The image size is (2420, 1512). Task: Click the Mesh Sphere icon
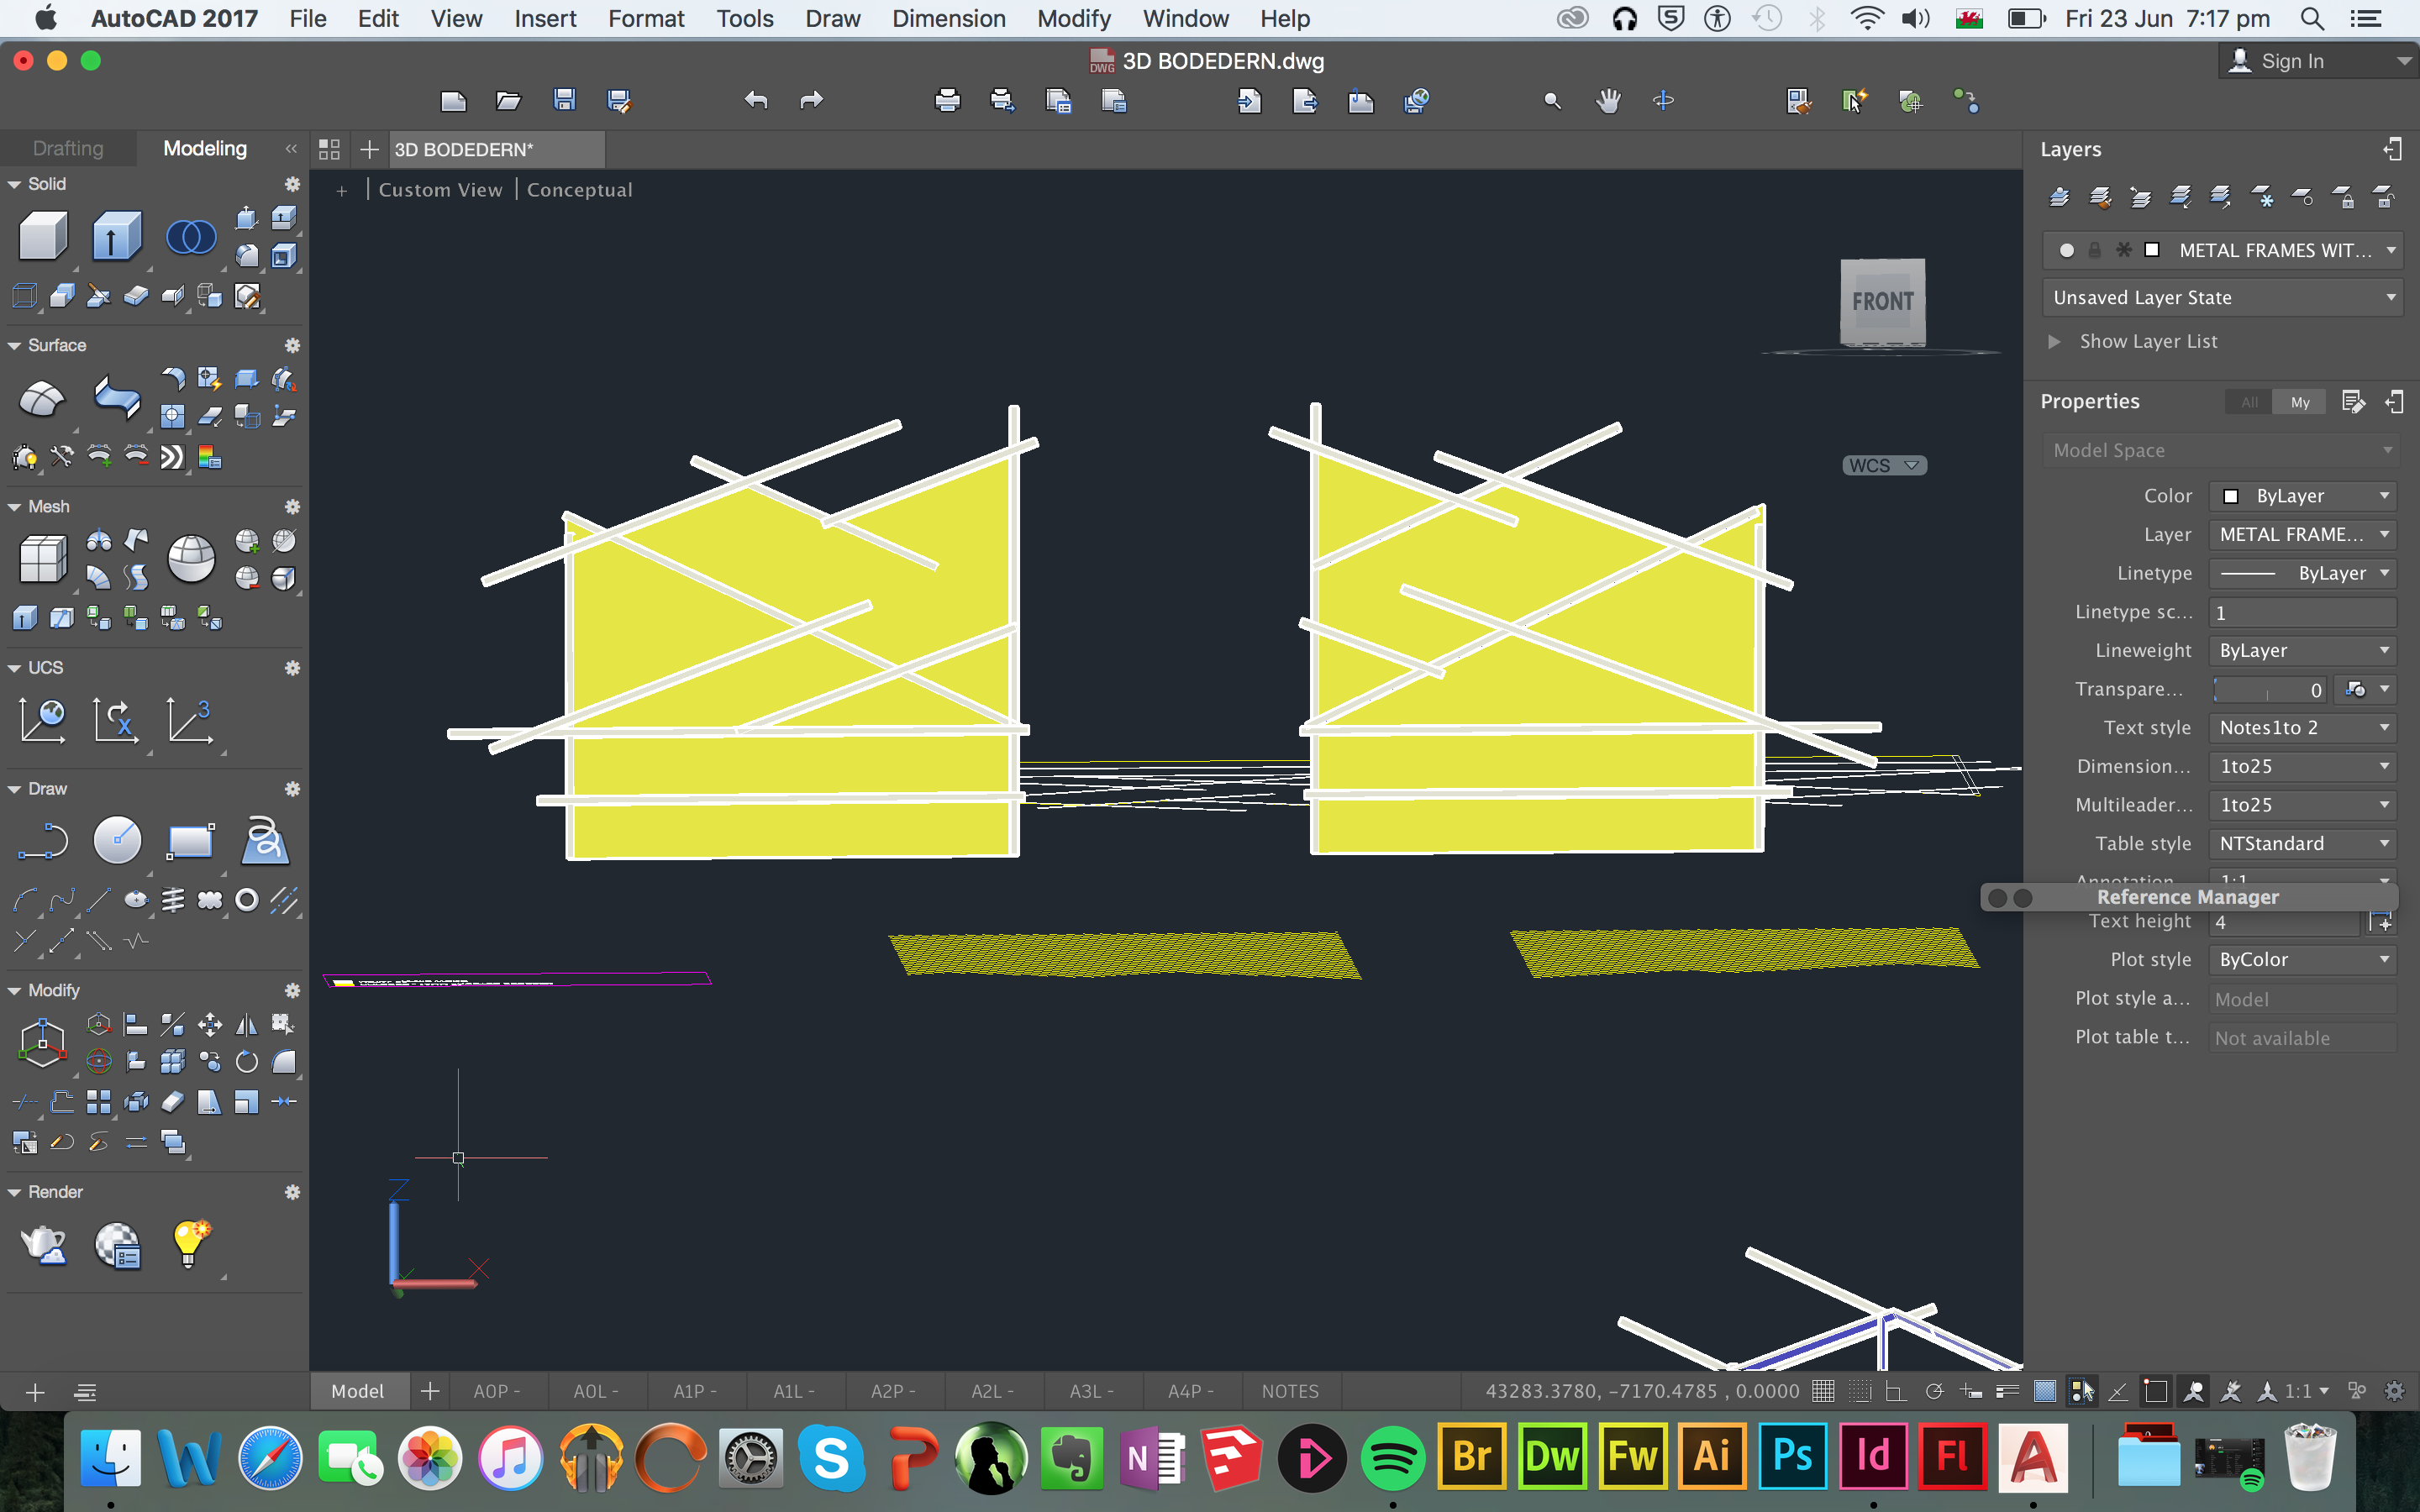190,558
